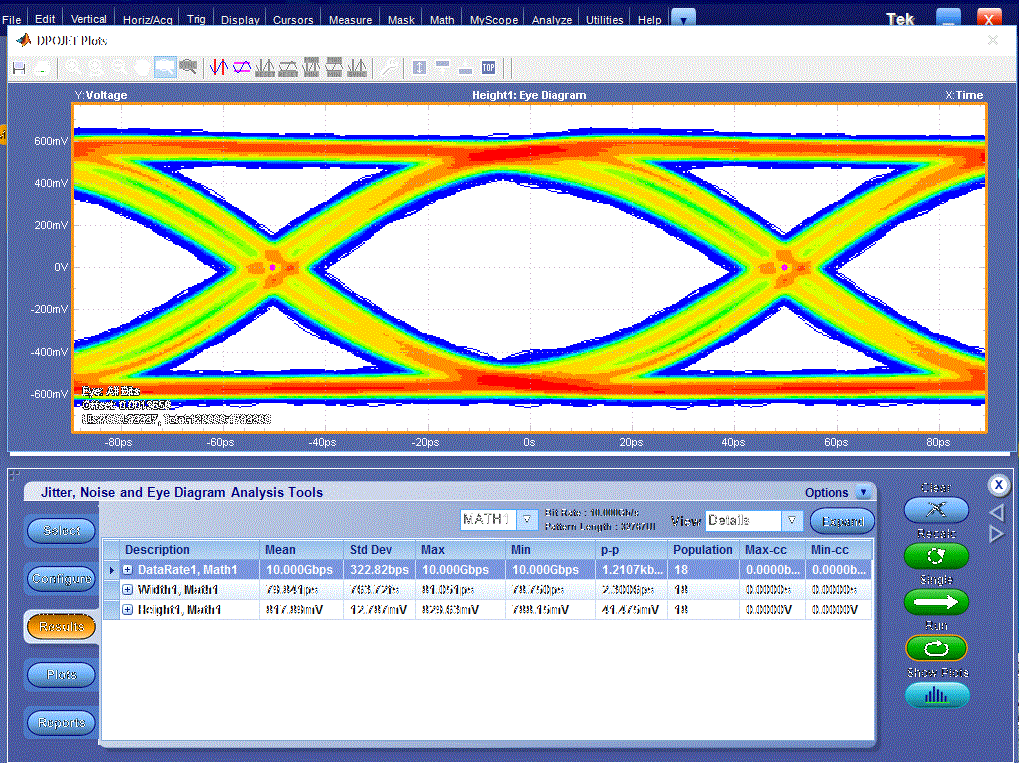
Task: Enable the horizontal cursors (magenta) icon
Action: [242, 67]
